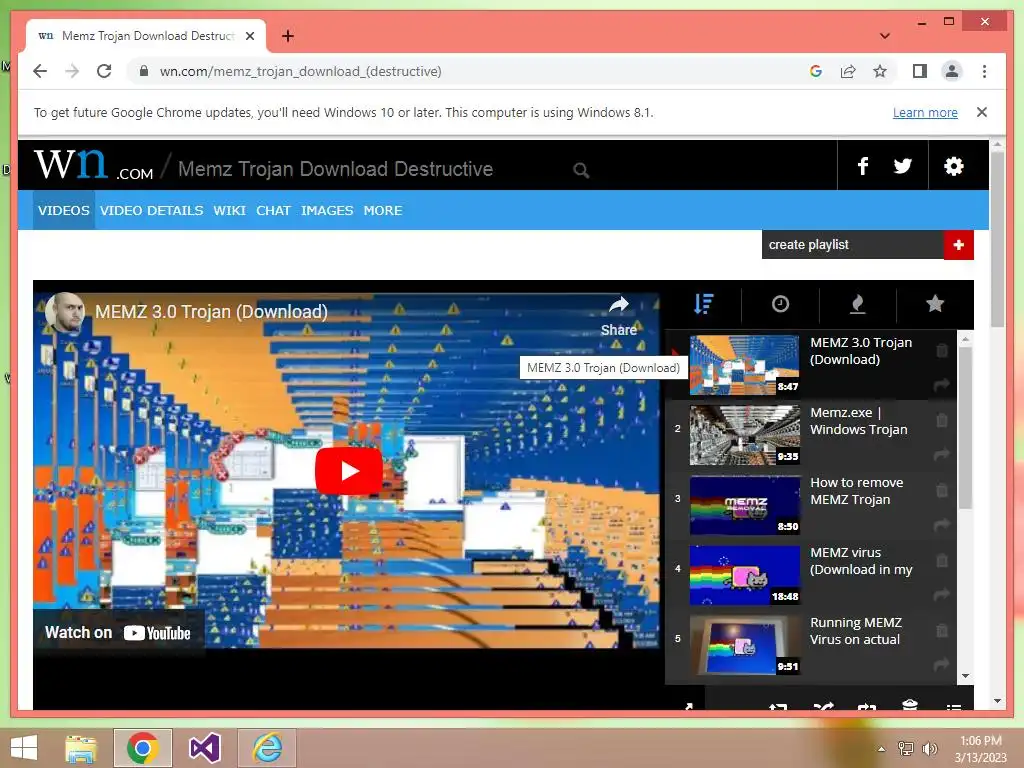
Task: Click the Learn more link
Action: [x=925, y=112]
